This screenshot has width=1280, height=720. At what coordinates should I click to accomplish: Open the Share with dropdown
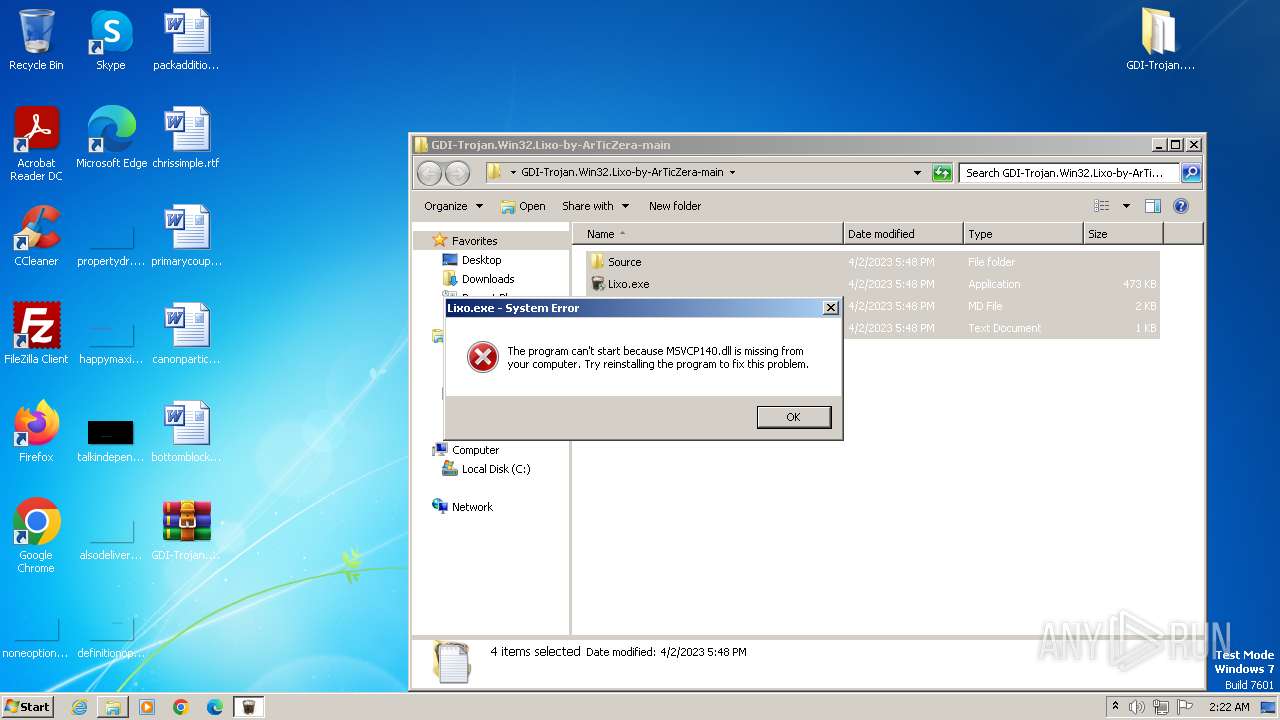pos(595,206)
